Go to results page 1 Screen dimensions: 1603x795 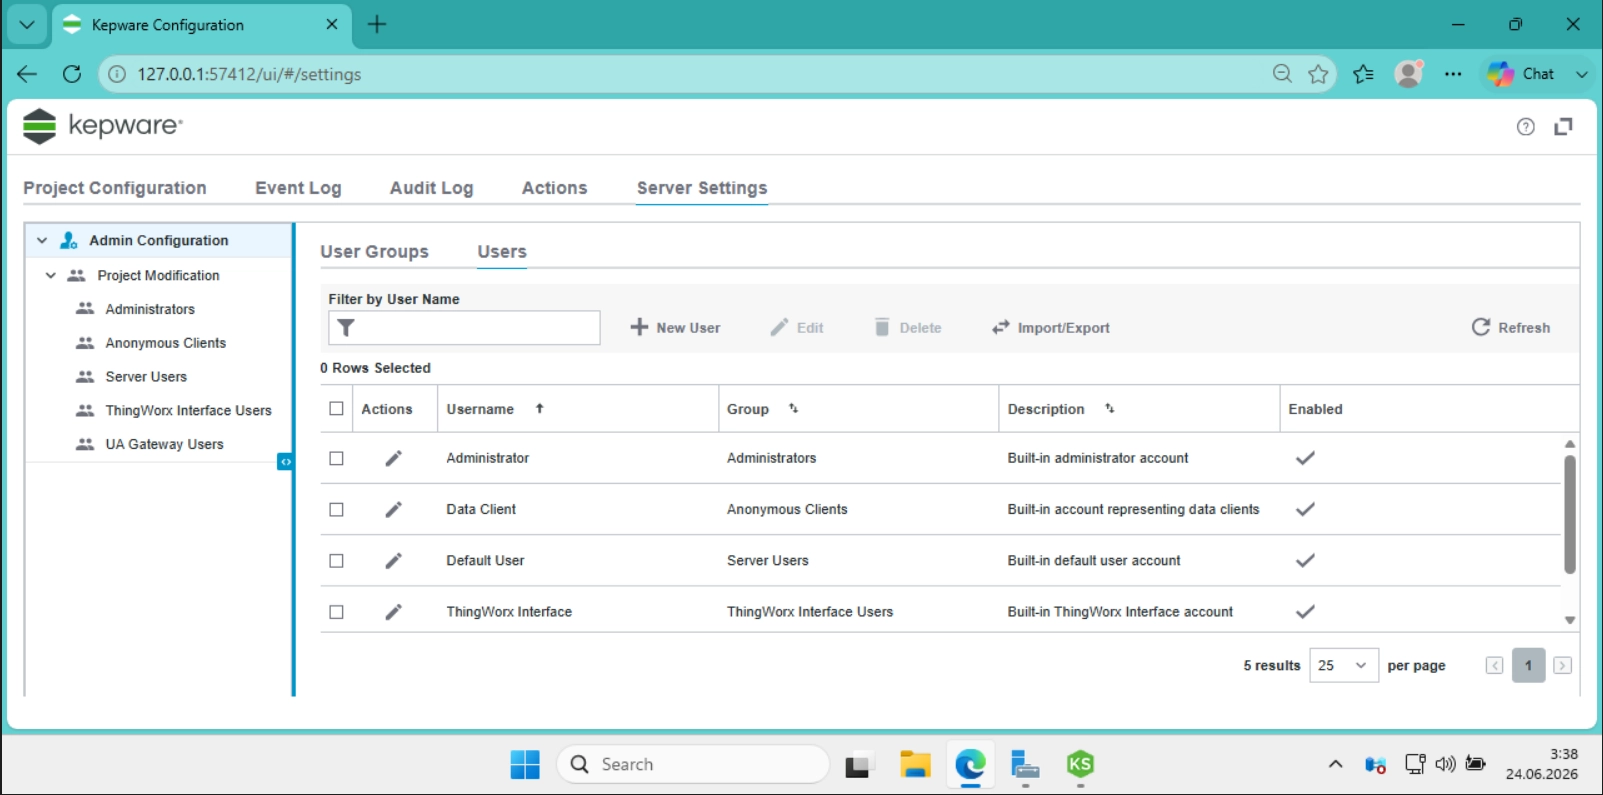[1528, 666]
